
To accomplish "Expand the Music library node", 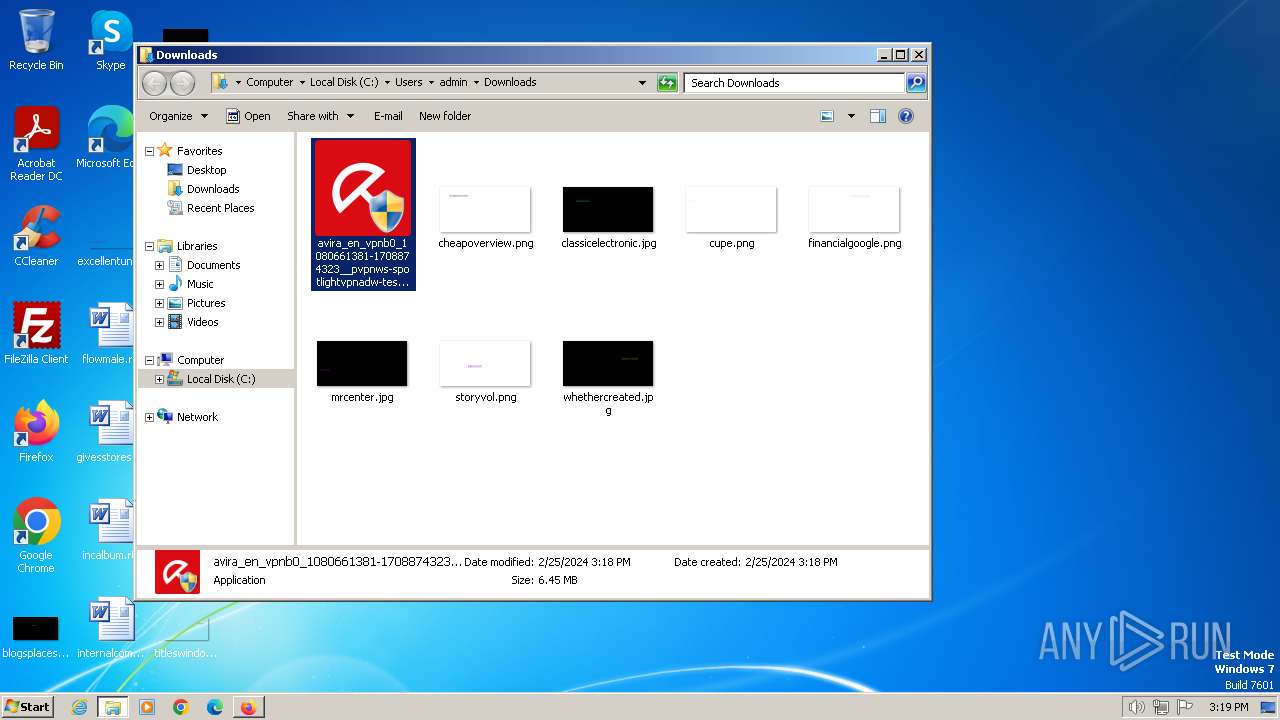I will point(159,284).
